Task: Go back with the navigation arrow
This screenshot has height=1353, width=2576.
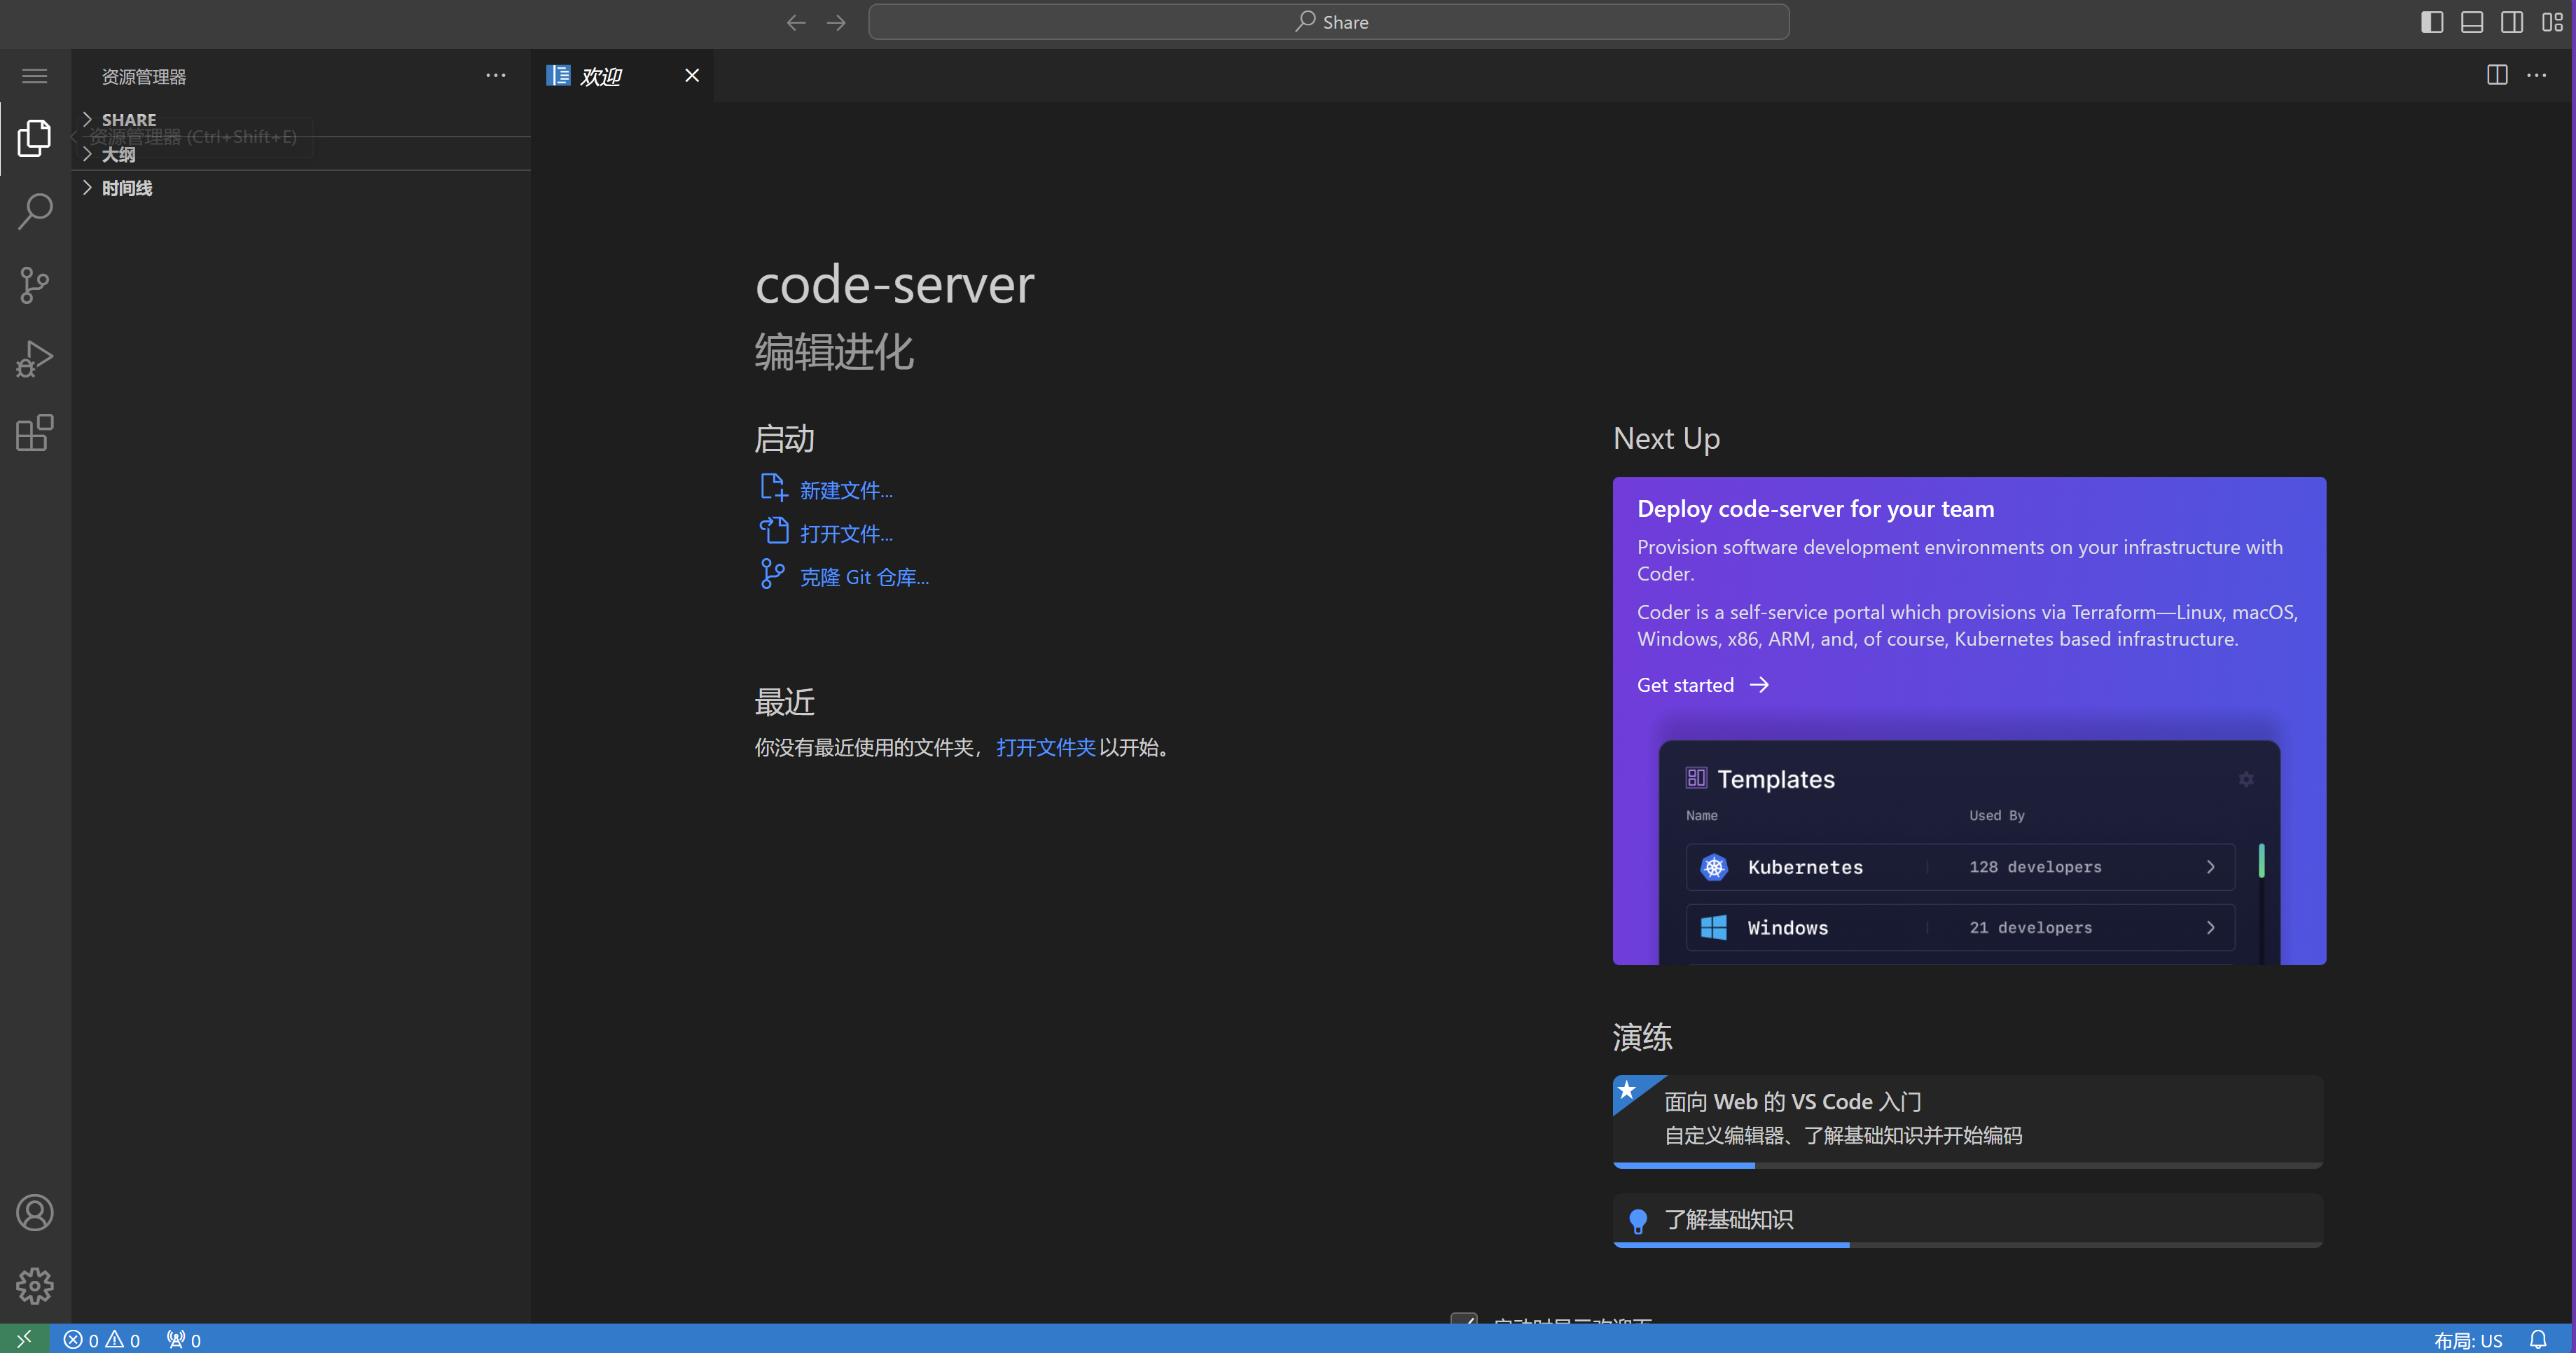Action: coord(796,22)
